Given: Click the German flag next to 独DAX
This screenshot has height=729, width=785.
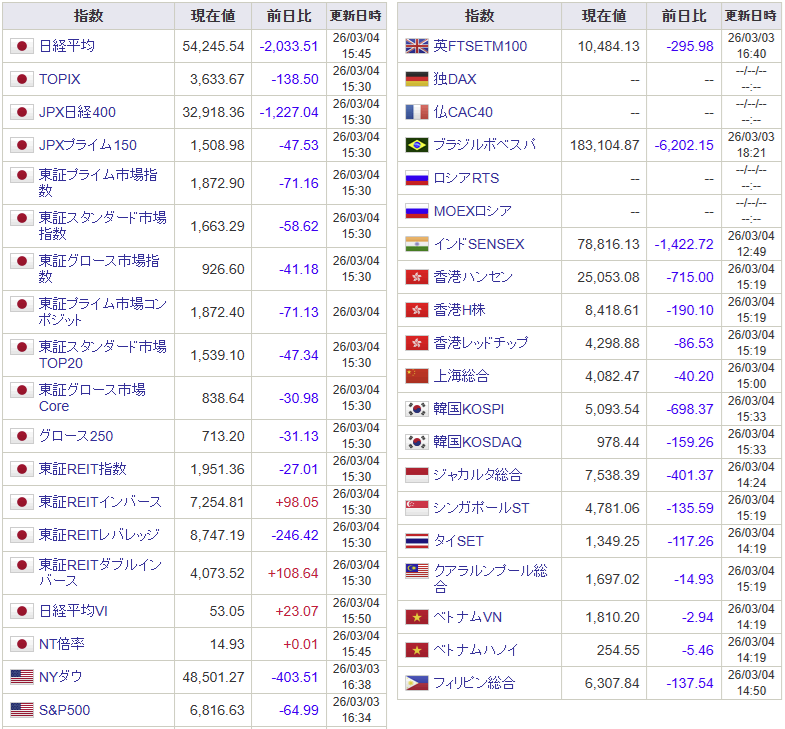Looking at the screenshot, I should click(x=416, y=79).
